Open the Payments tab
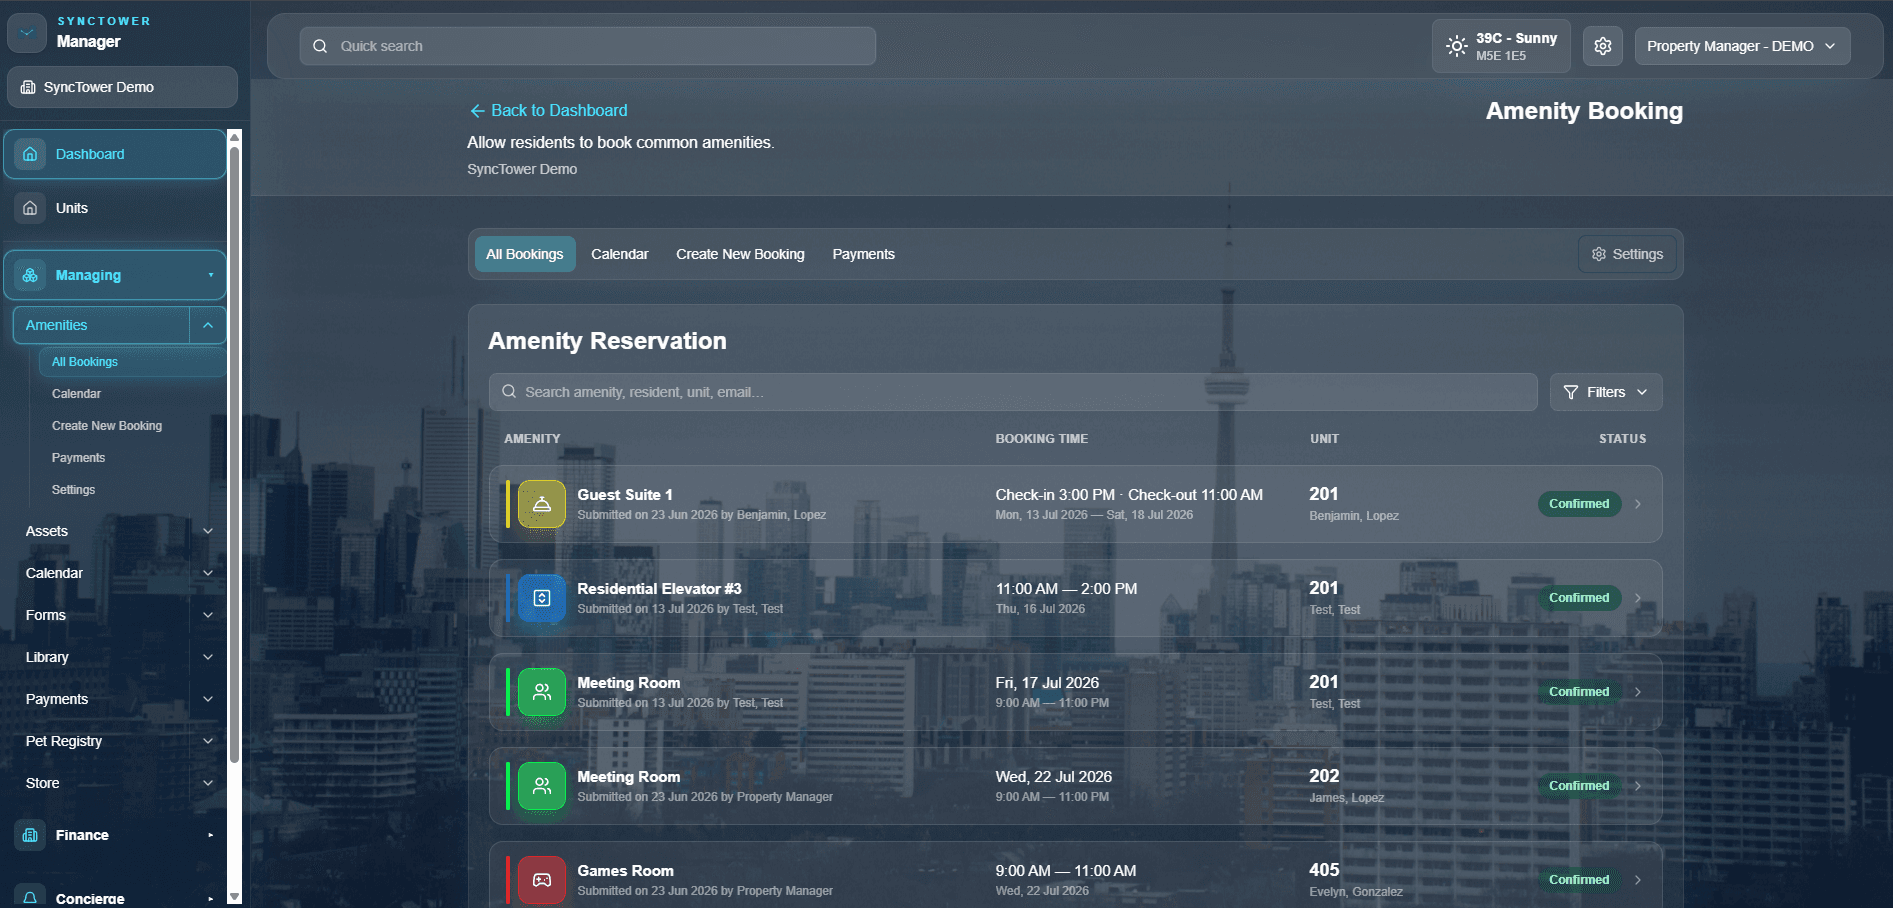The image size is (1893, 909). [864, 254]
